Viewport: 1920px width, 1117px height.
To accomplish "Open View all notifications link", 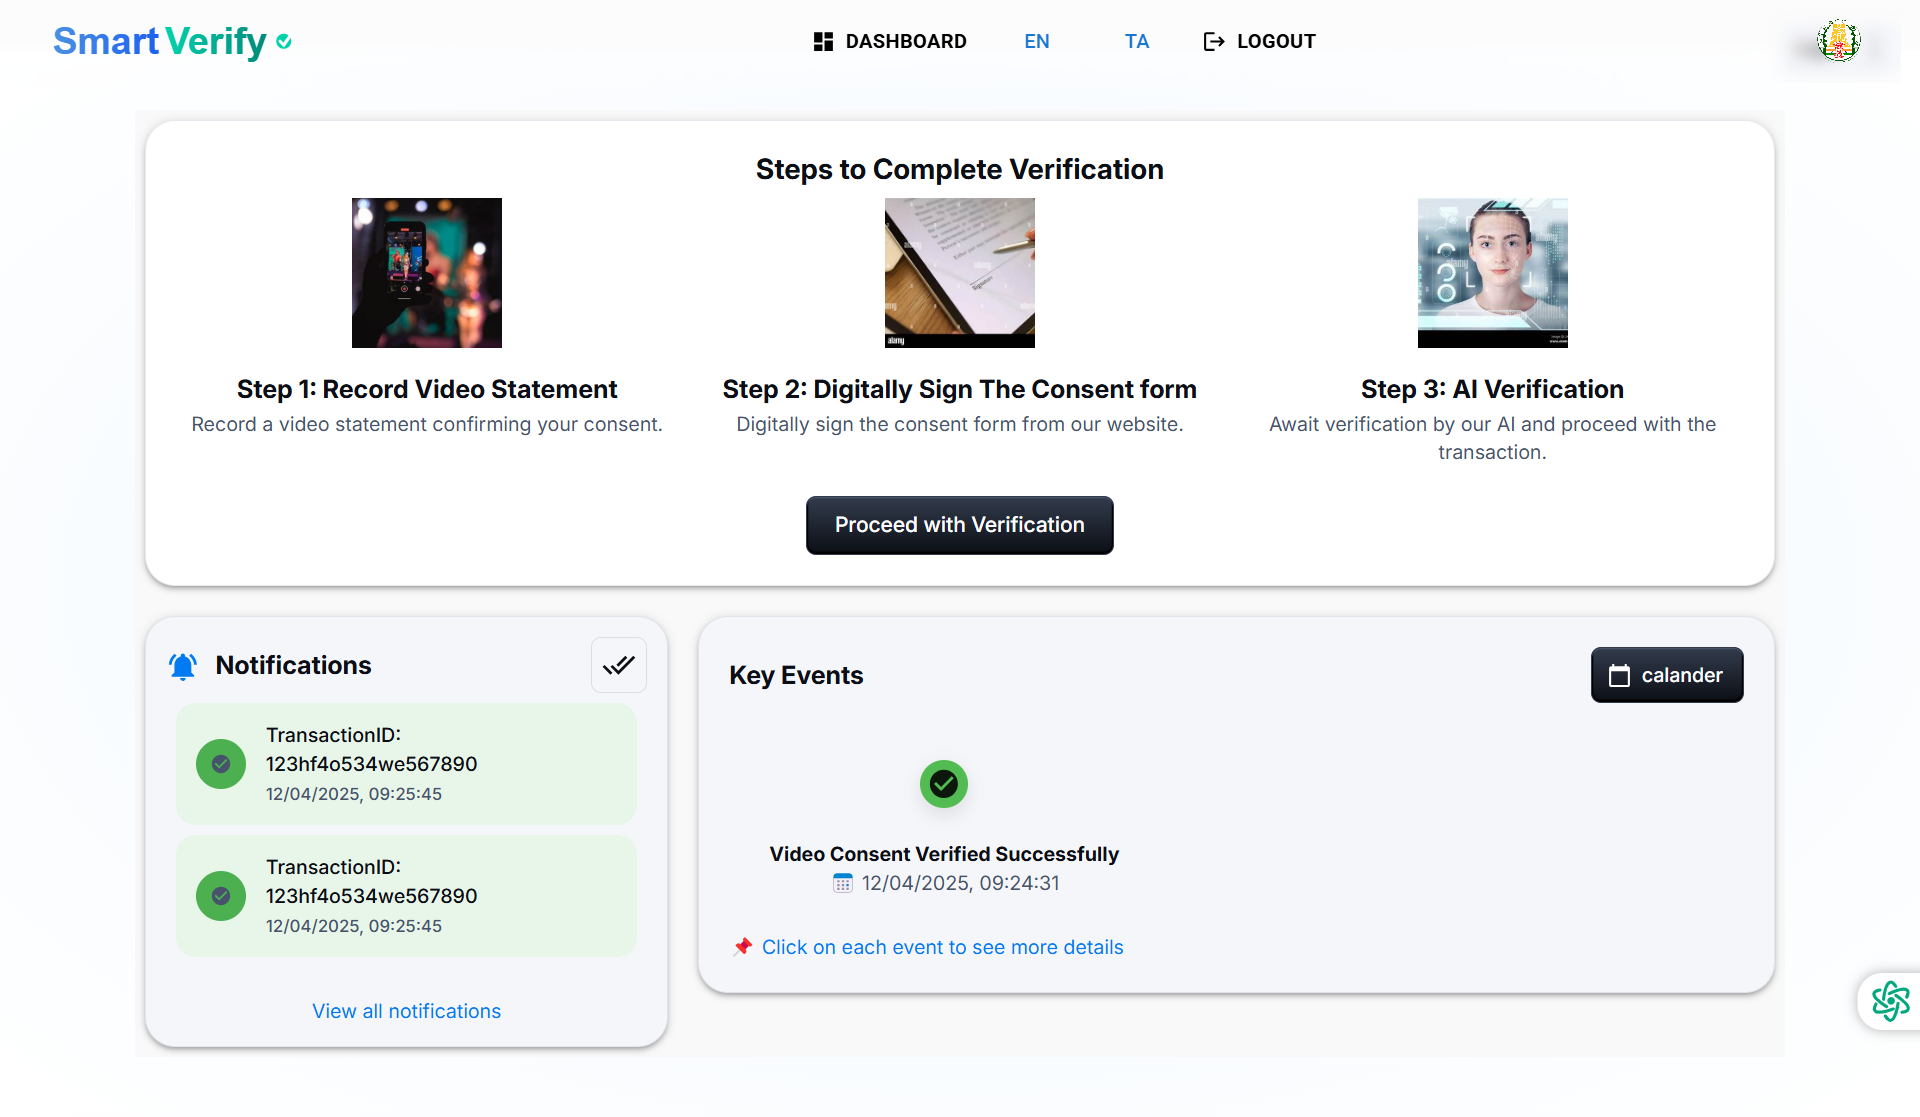I will pos(406,1011).
